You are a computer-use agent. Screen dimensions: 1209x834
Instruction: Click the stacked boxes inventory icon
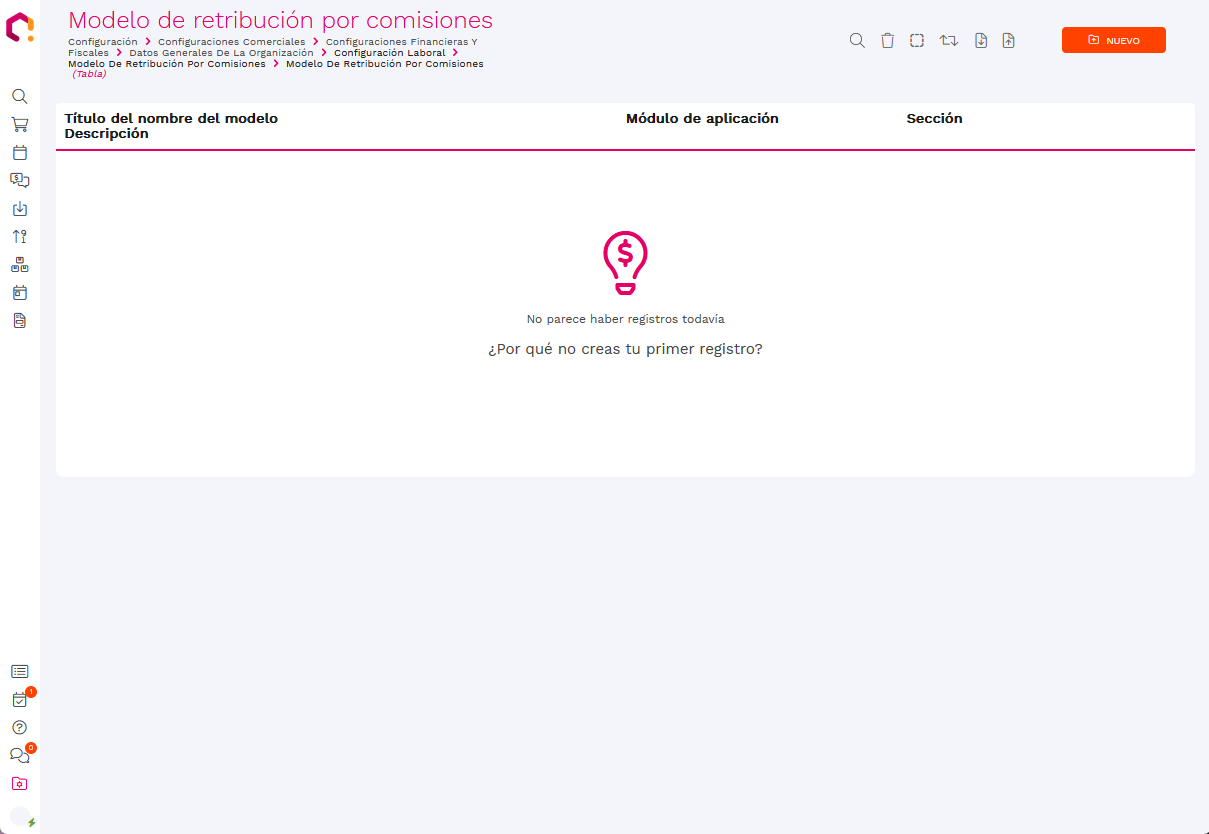tap(19, 265)
